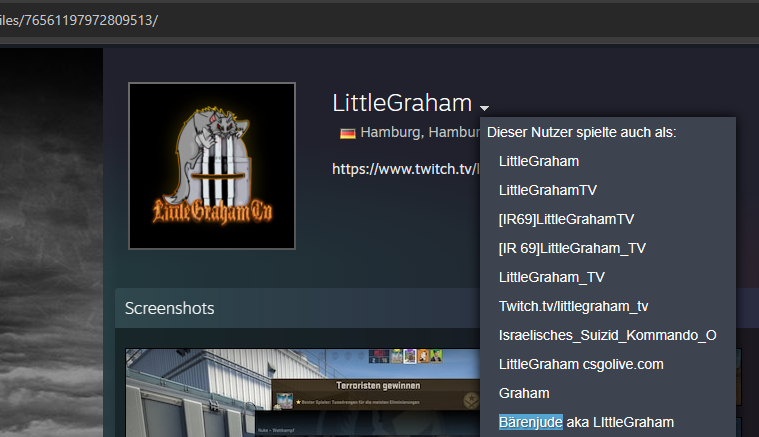Select 'LittleGraham' in the alias list
This screenshot has width=759, height=437.
click(539, 161)
